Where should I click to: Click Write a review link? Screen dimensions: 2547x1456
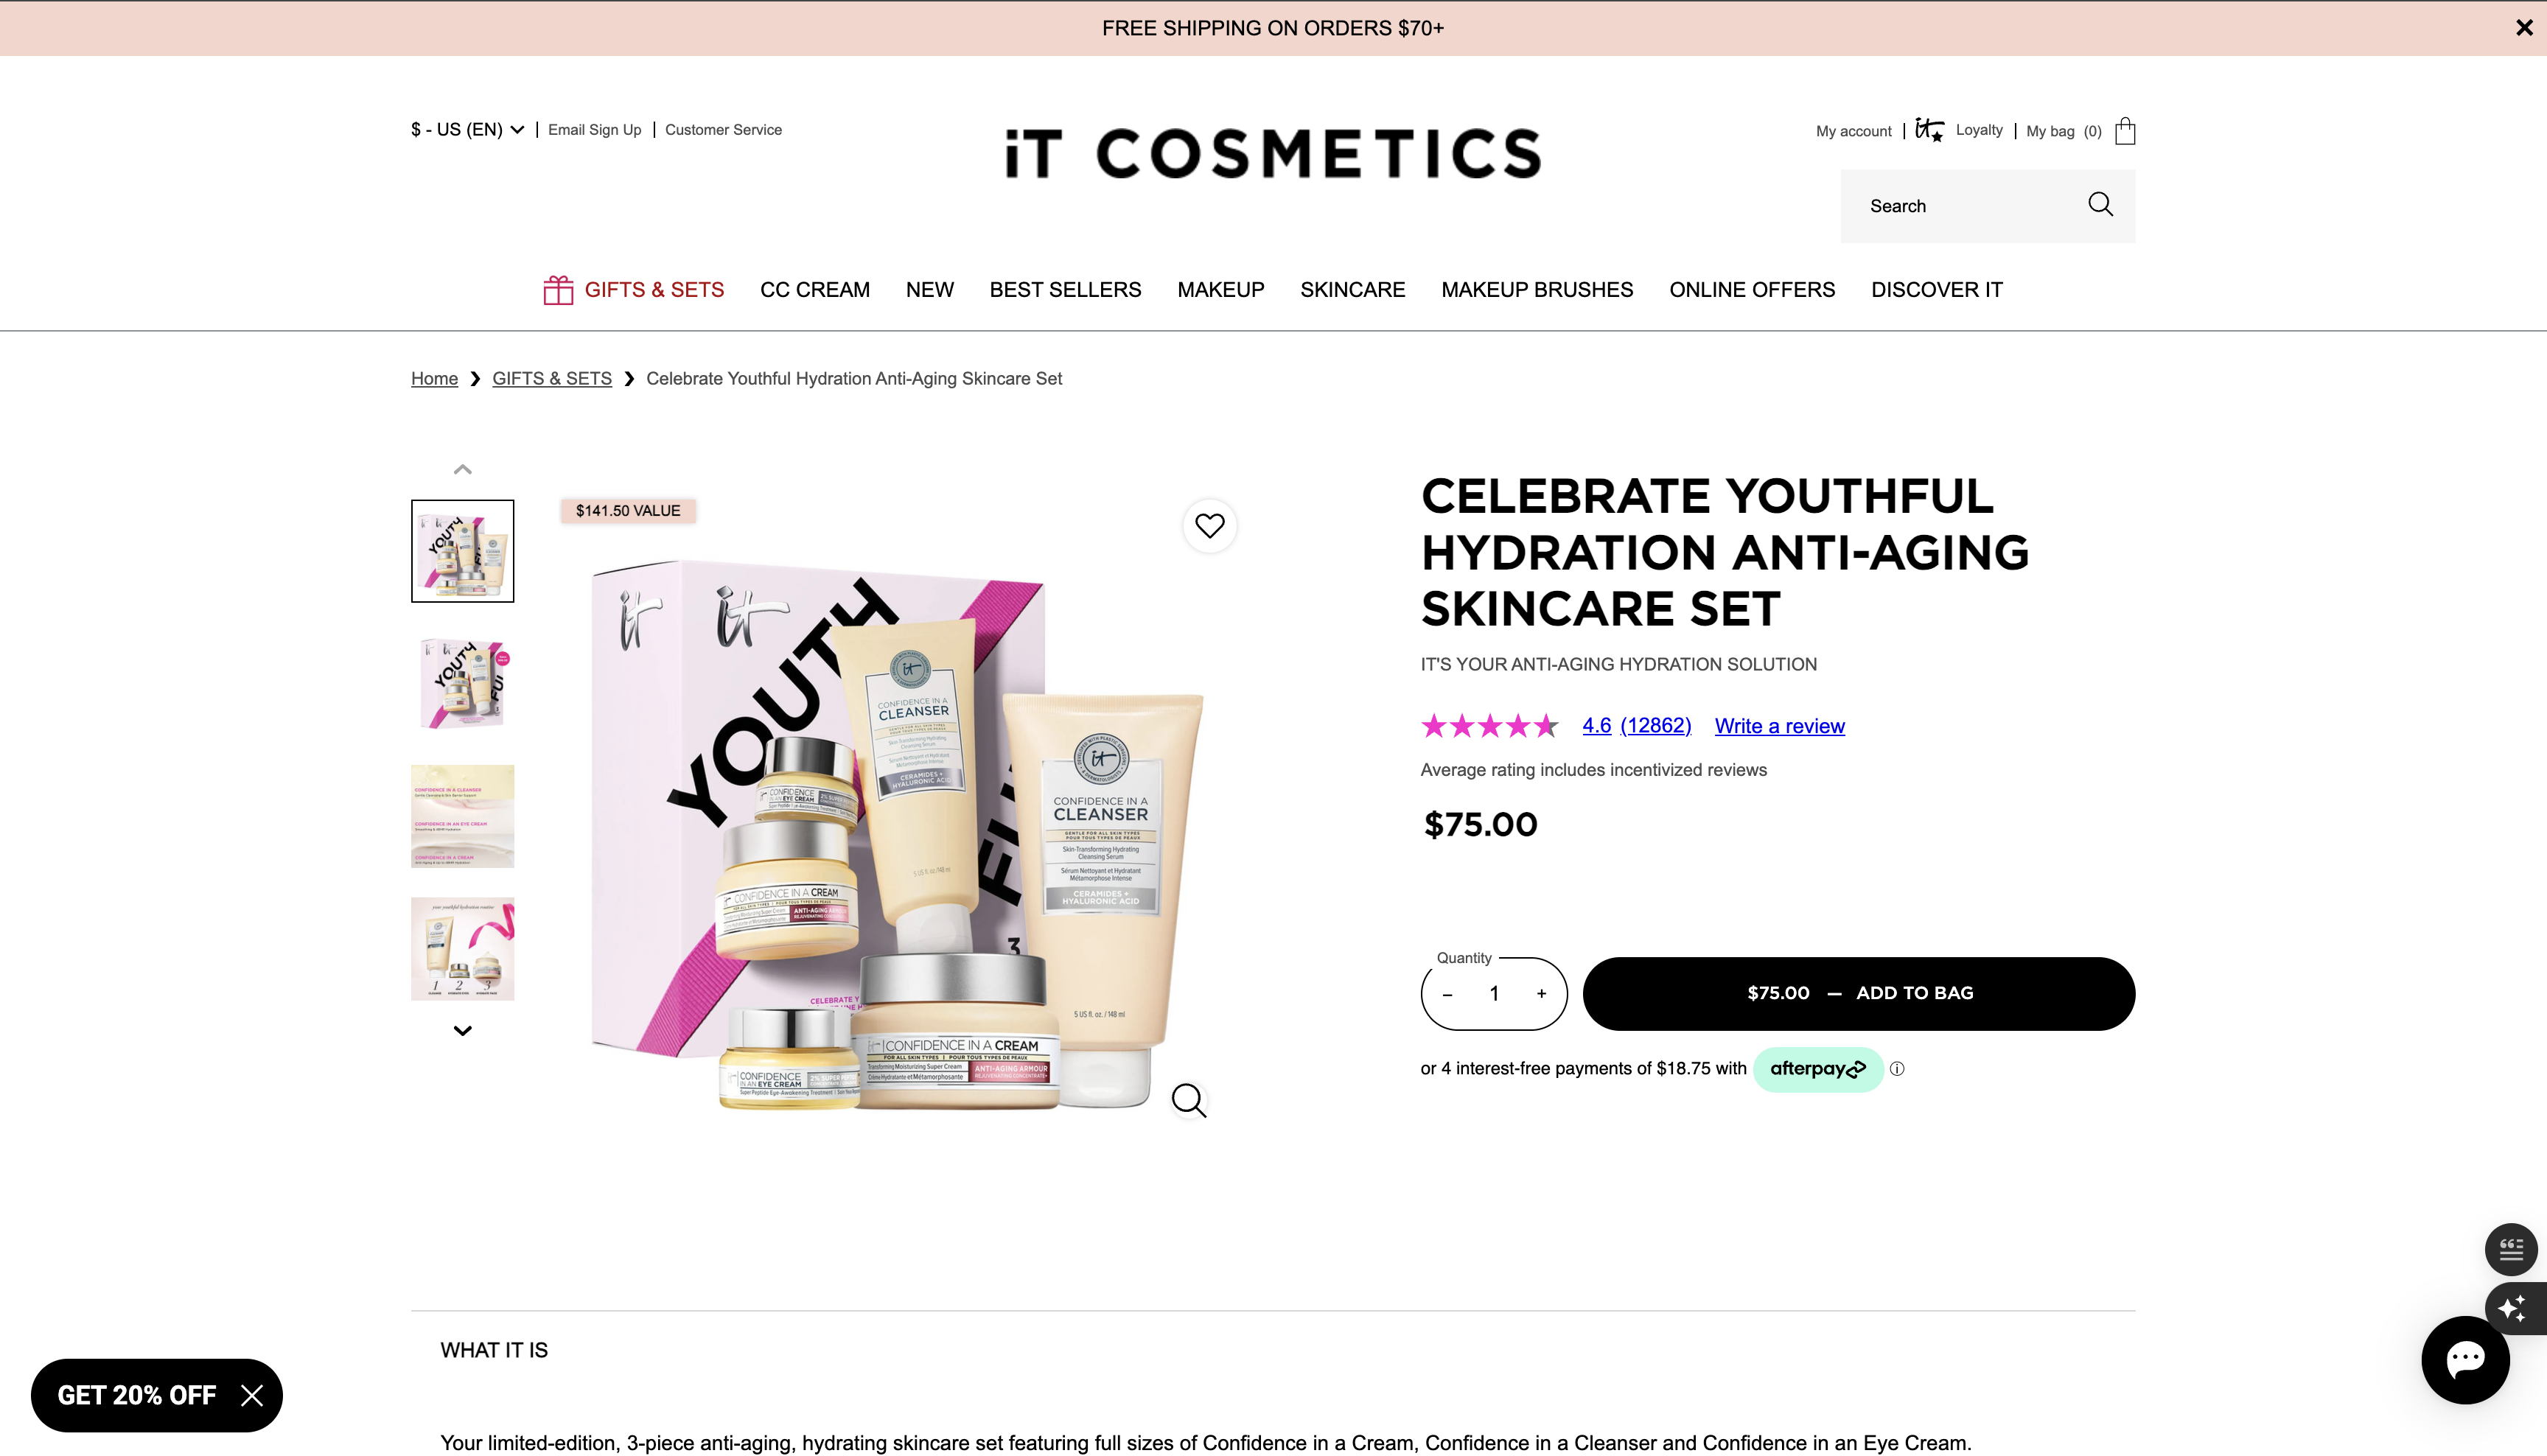tap(1779, 726)
